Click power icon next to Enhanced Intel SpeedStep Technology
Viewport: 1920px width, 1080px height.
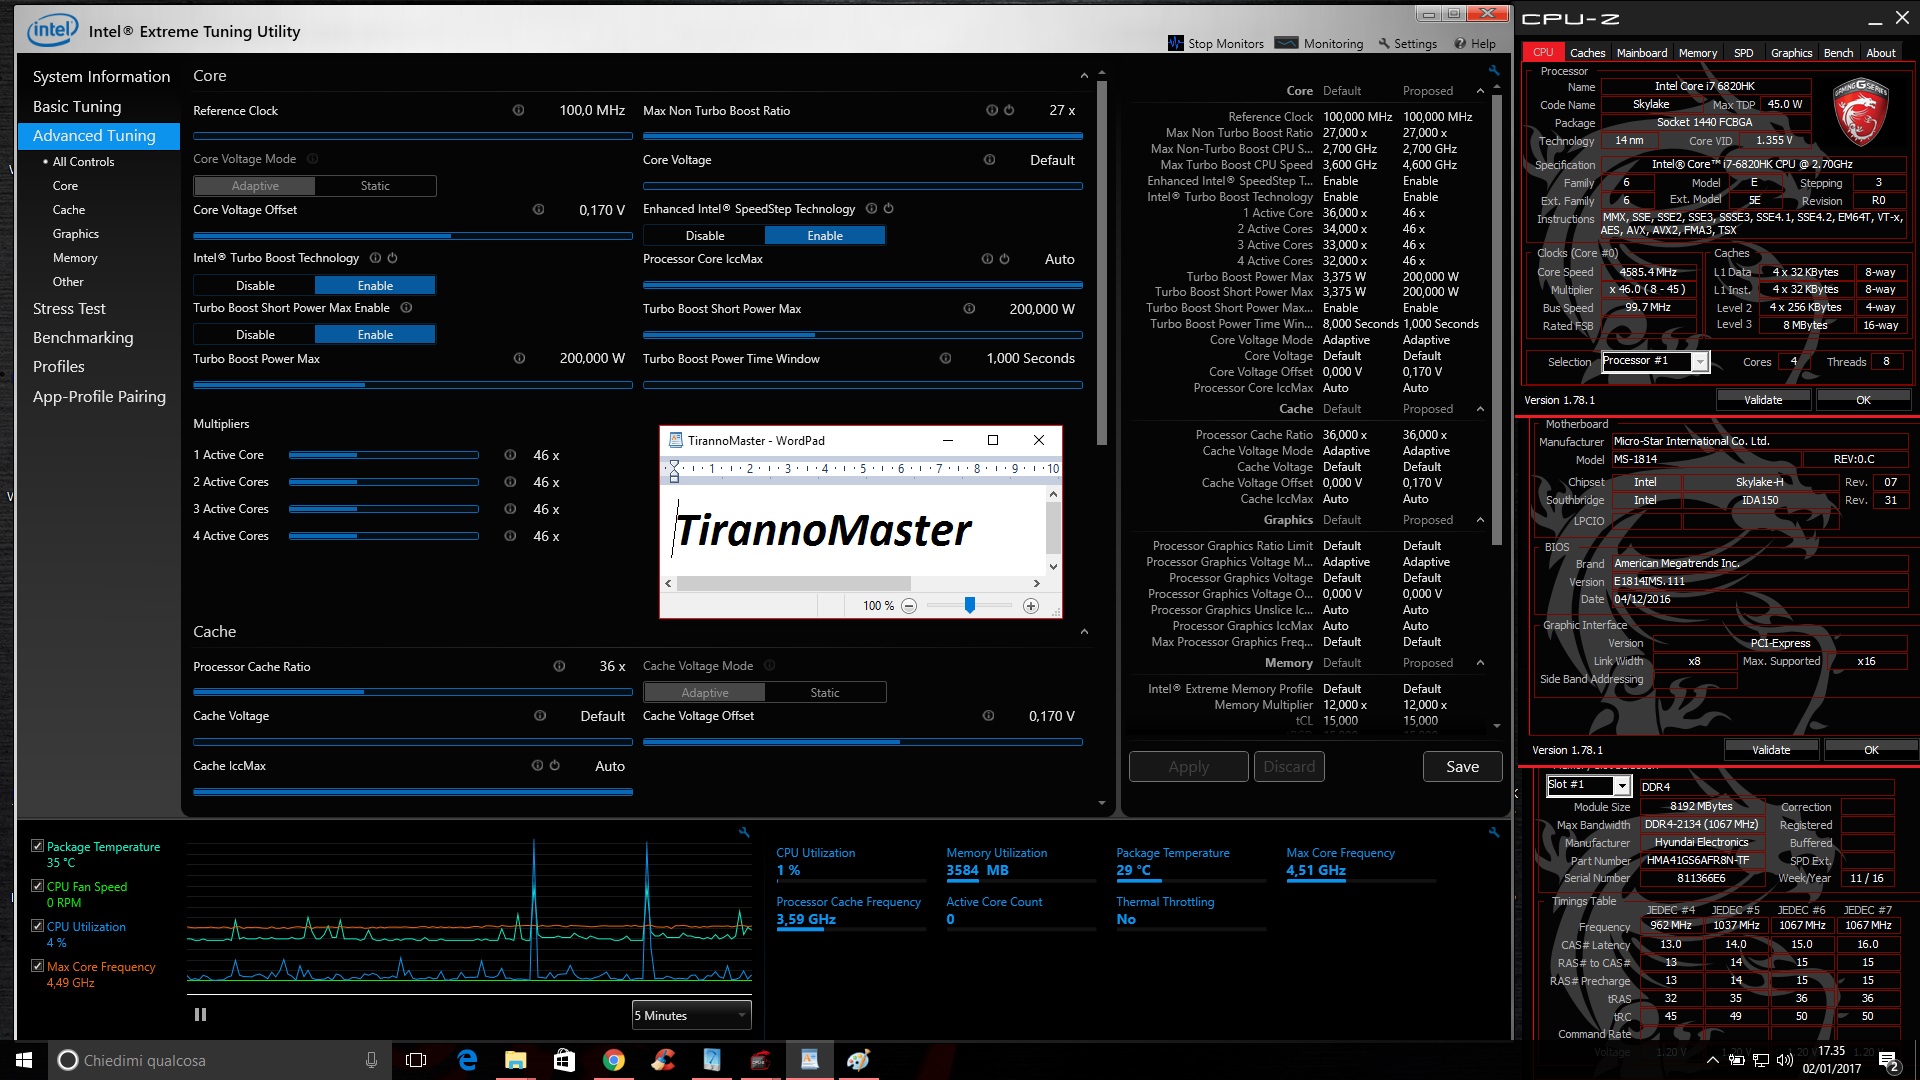888,209
